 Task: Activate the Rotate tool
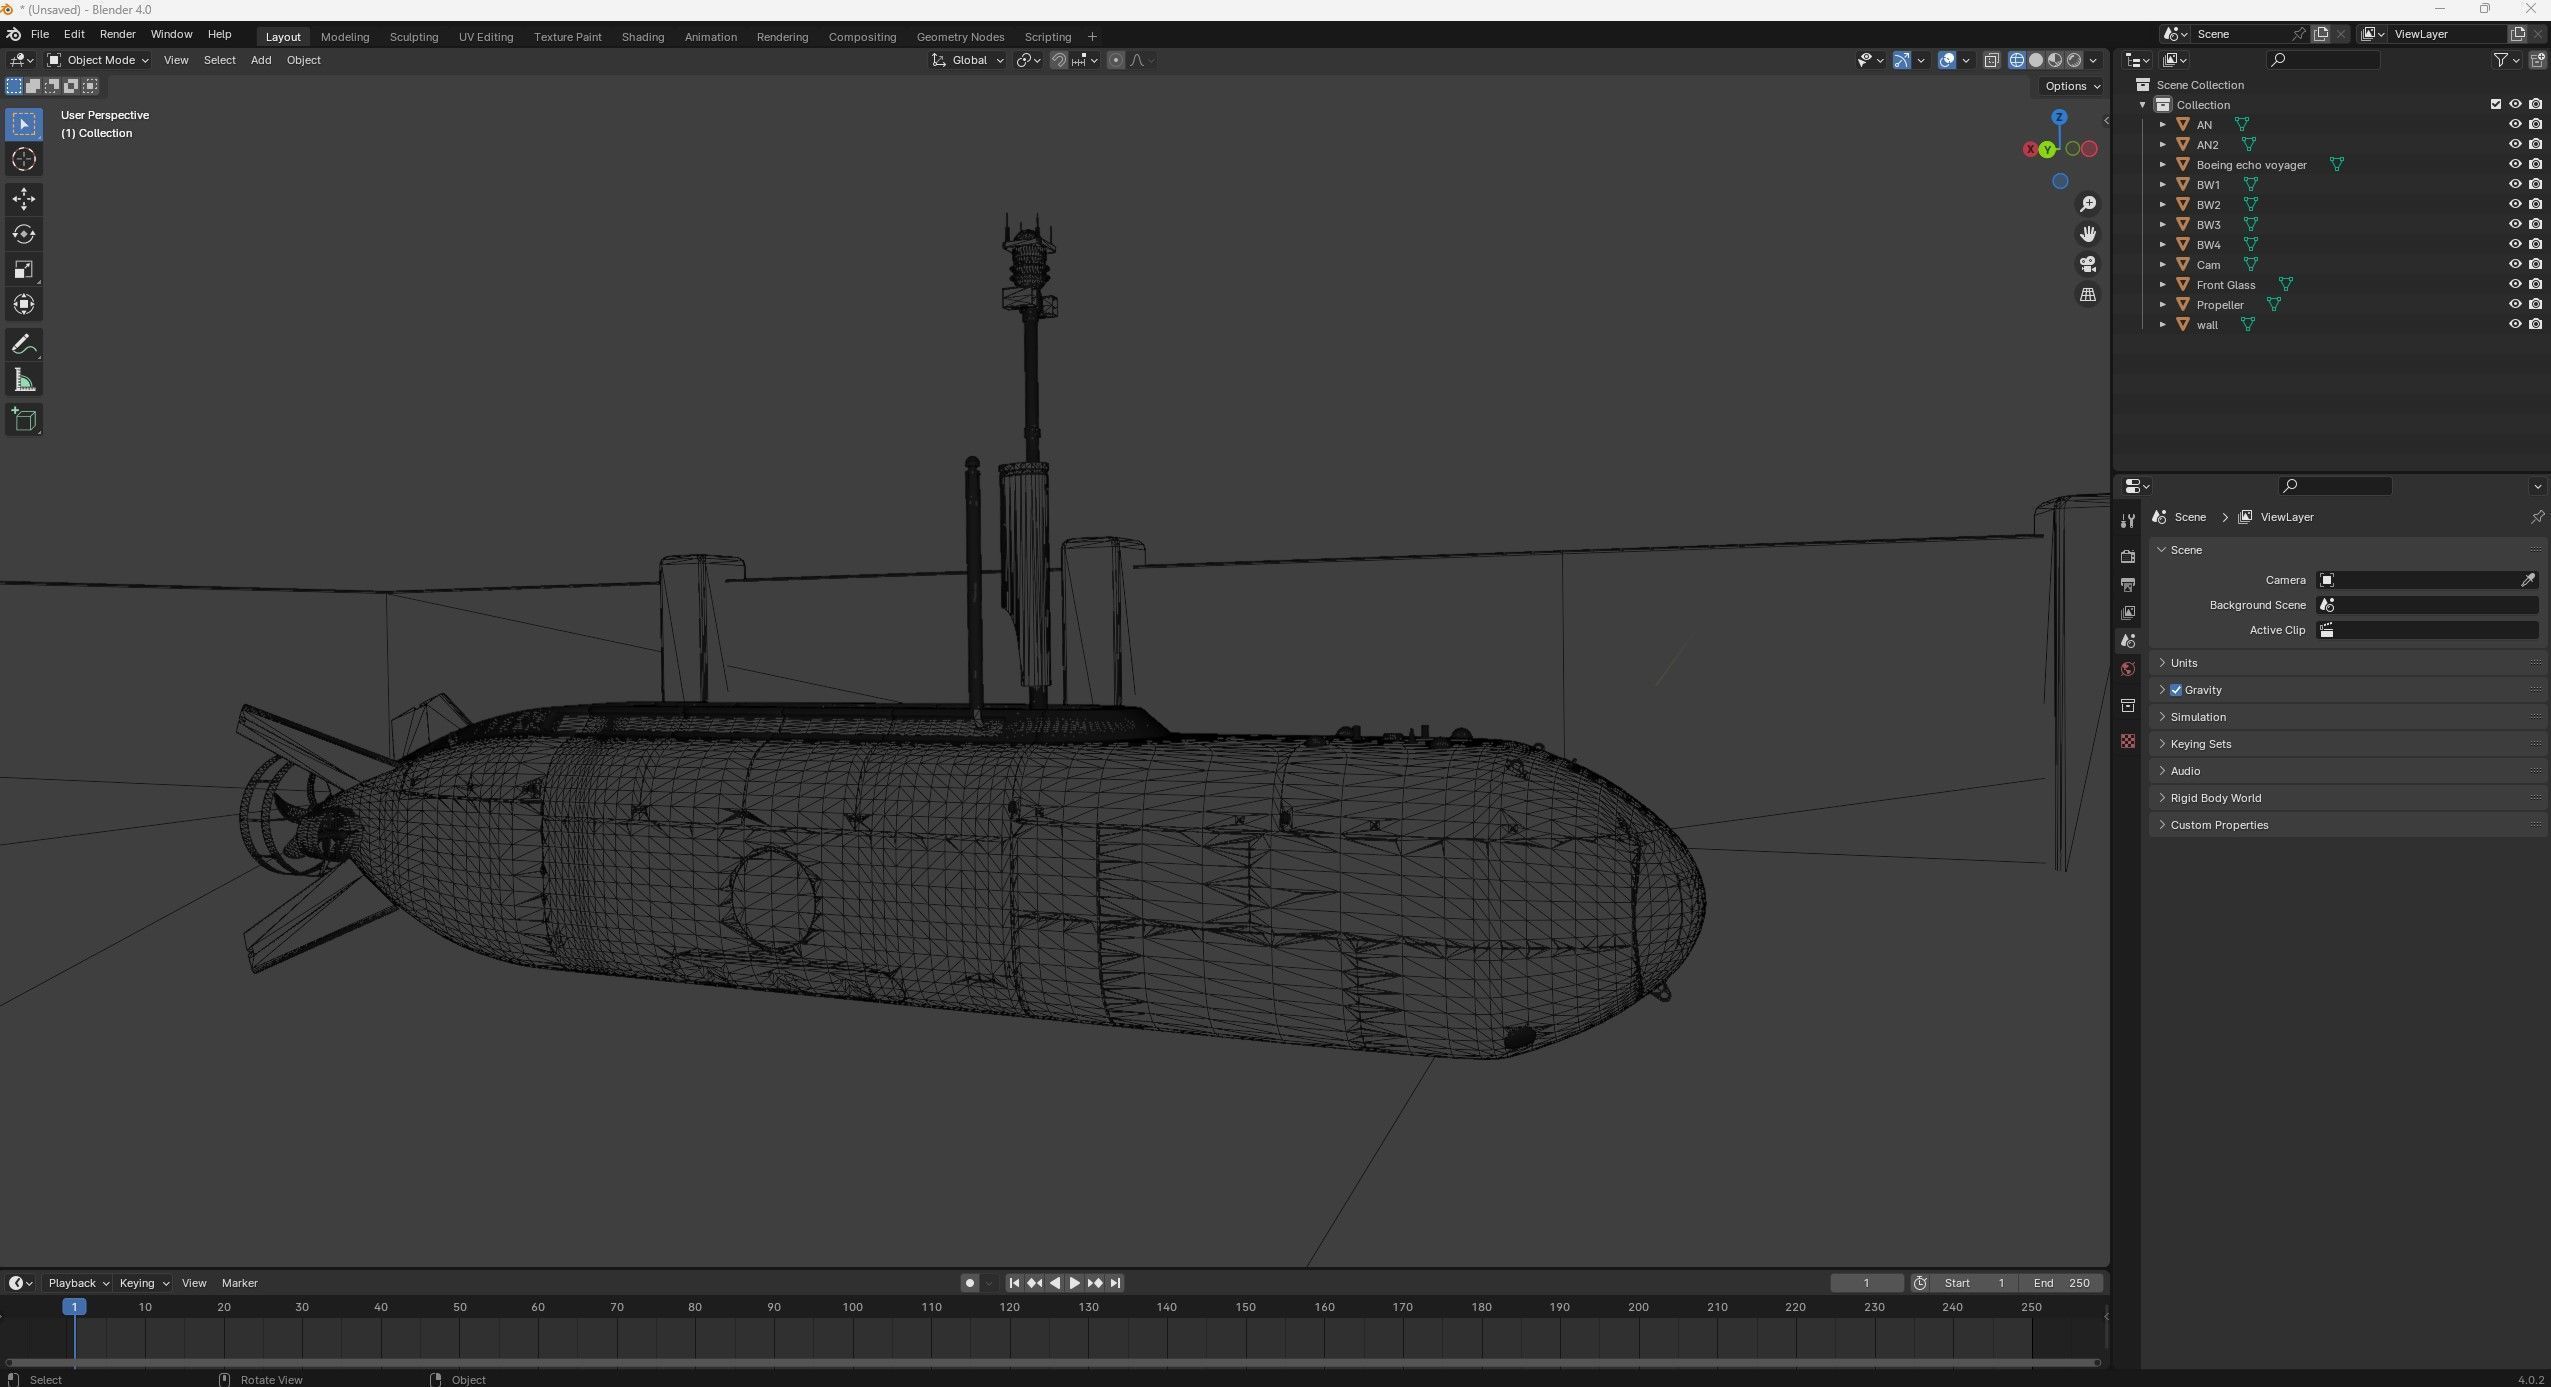[x=24, y=234]
